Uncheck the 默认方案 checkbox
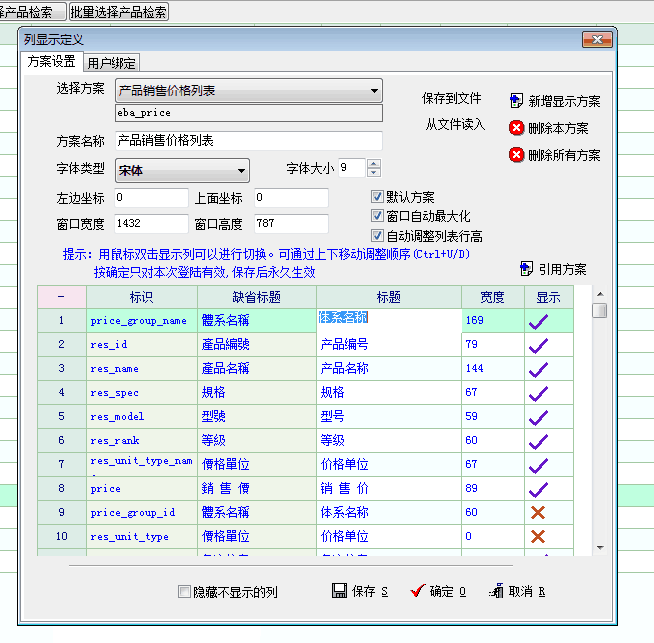Screen dimensions: 654x643 tap(377, 197)
